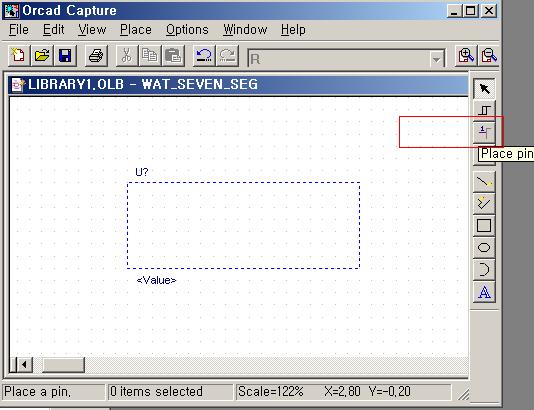This screenshot has height=410, width=534.
Task: Click the Save document icon
Action: [65, 56]
